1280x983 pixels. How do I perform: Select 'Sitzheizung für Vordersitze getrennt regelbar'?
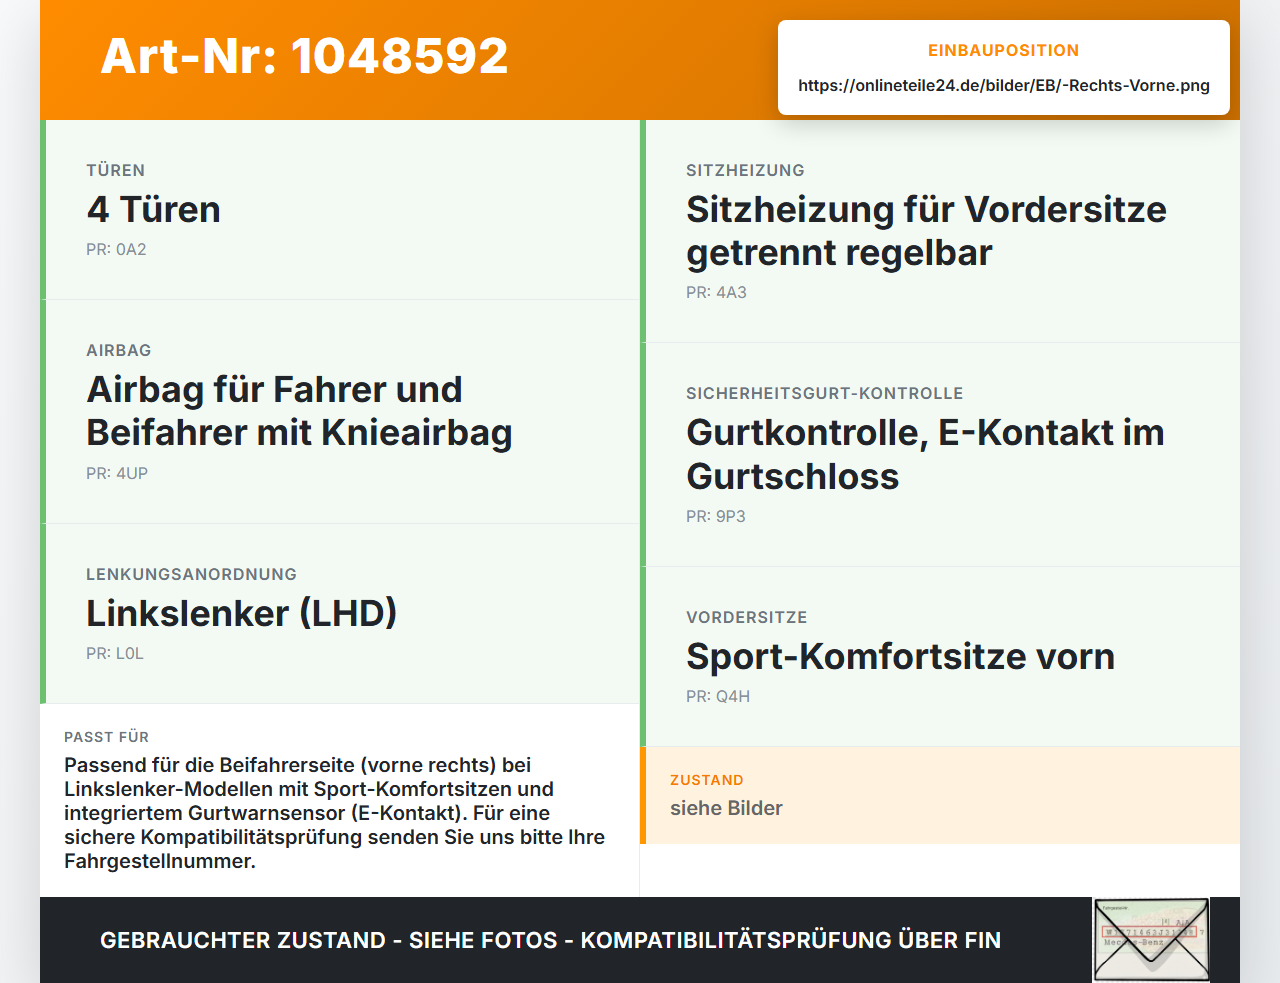926,231
